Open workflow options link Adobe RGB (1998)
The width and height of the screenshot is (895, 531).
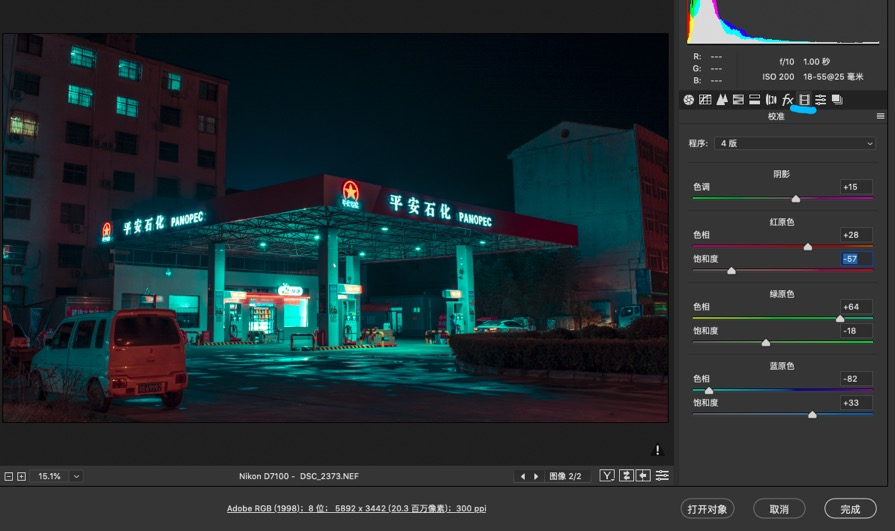coord(357,508)
